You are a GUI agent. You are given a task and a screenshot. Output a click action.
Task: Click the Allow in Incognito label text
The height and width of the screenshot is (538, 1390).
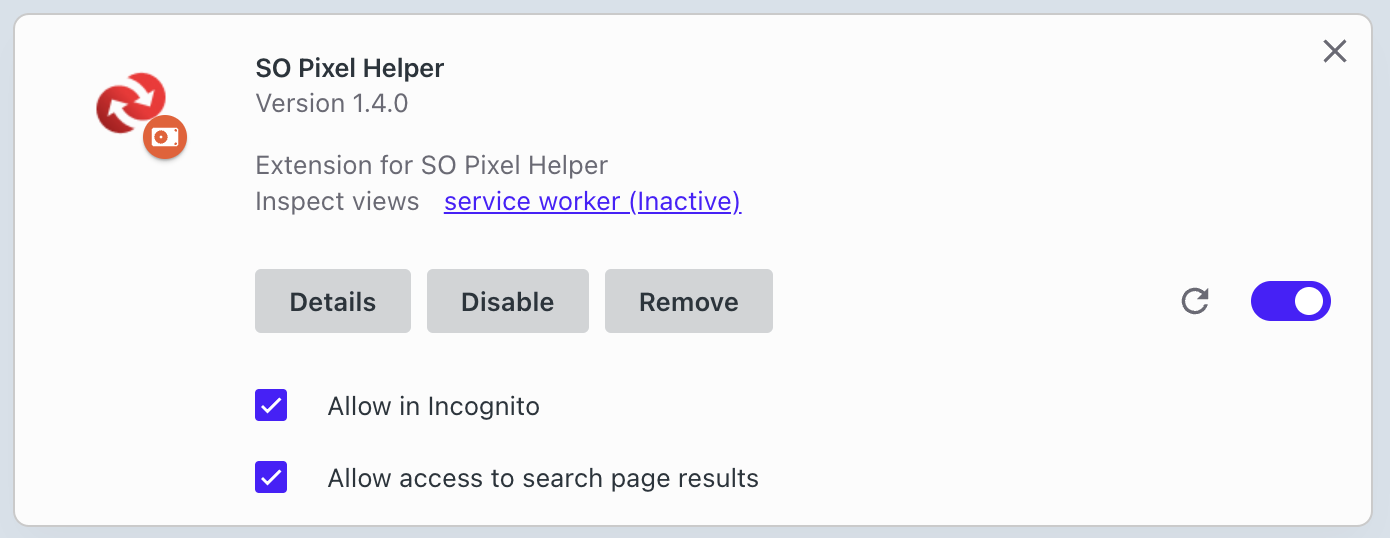click(x=433, y=406)
